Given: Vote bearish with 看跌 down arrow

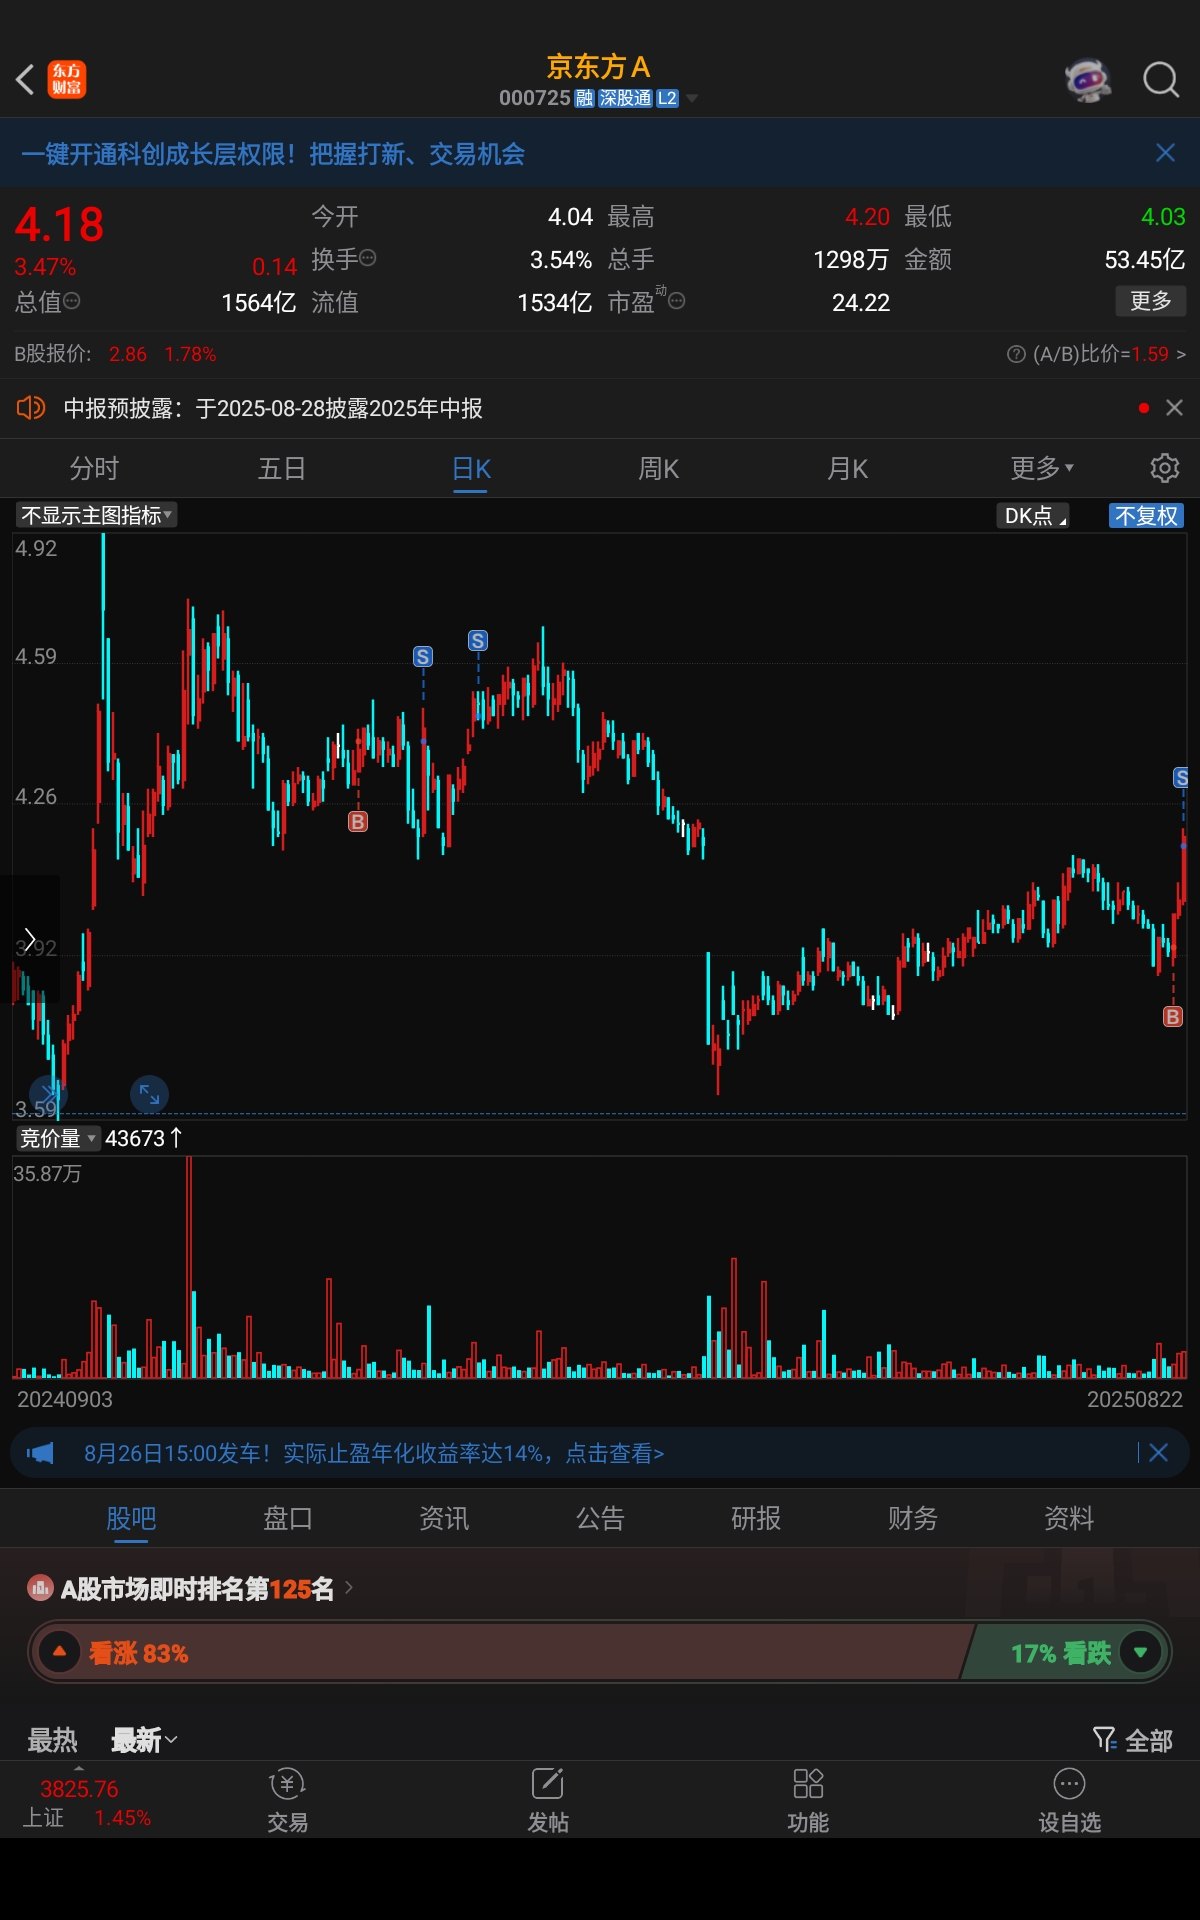Looking at the screenshot, I should point(1140,1652).
